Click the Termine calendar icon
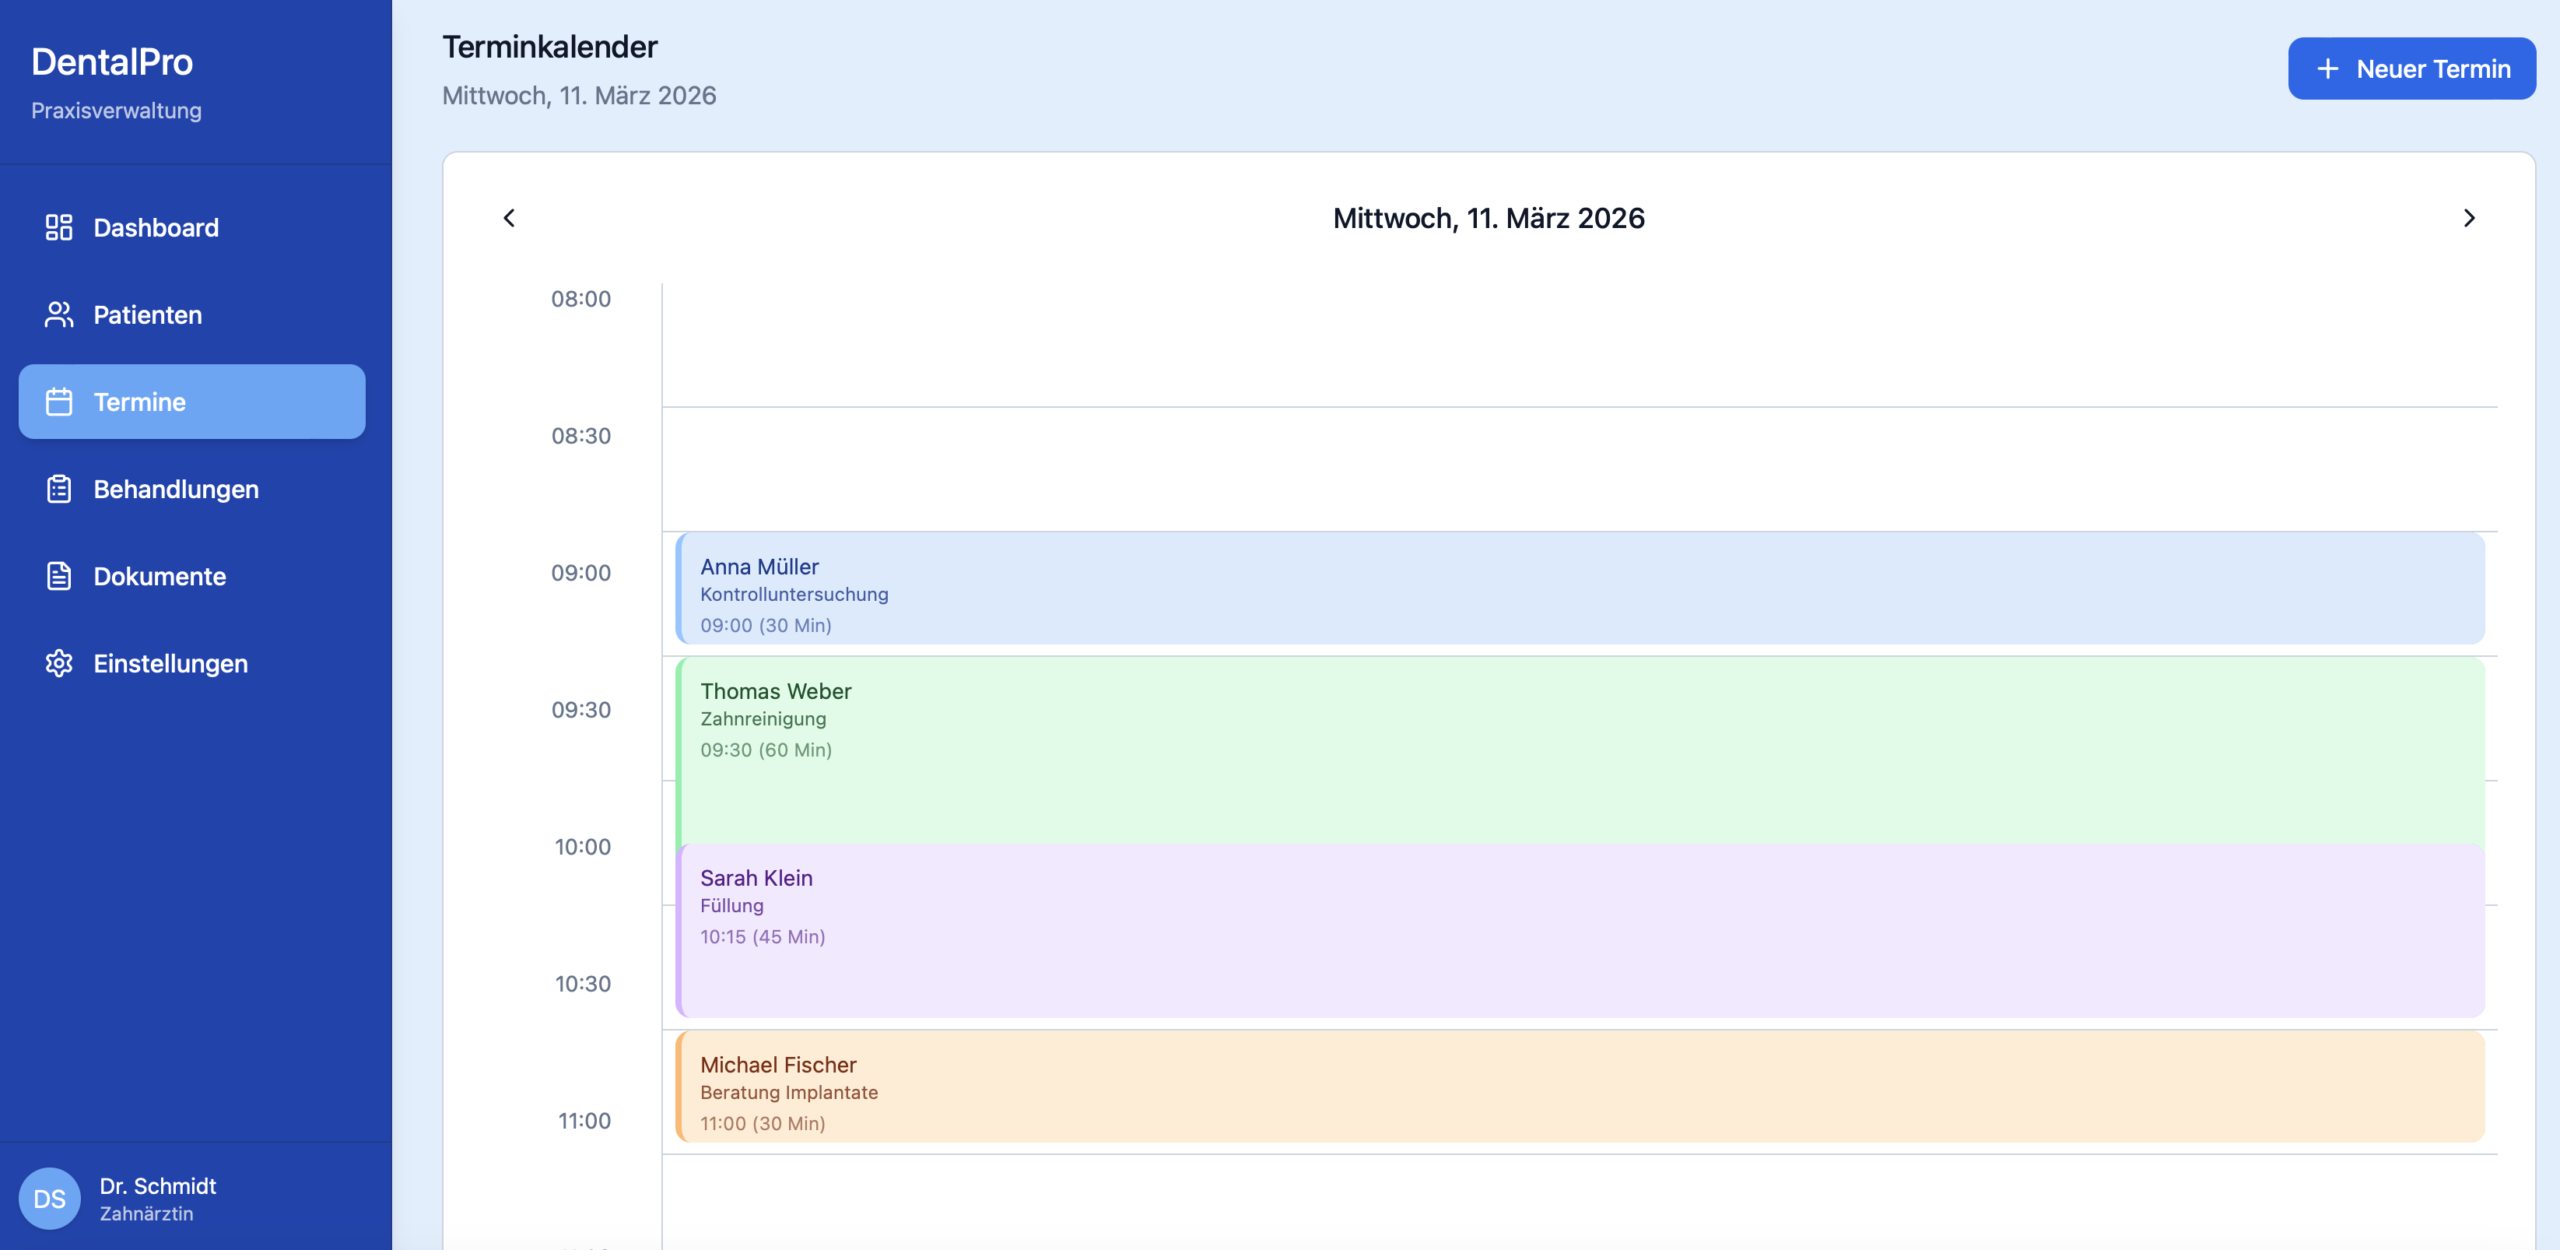Screen dimensions: 2560x1250 [x=59, y=402]
